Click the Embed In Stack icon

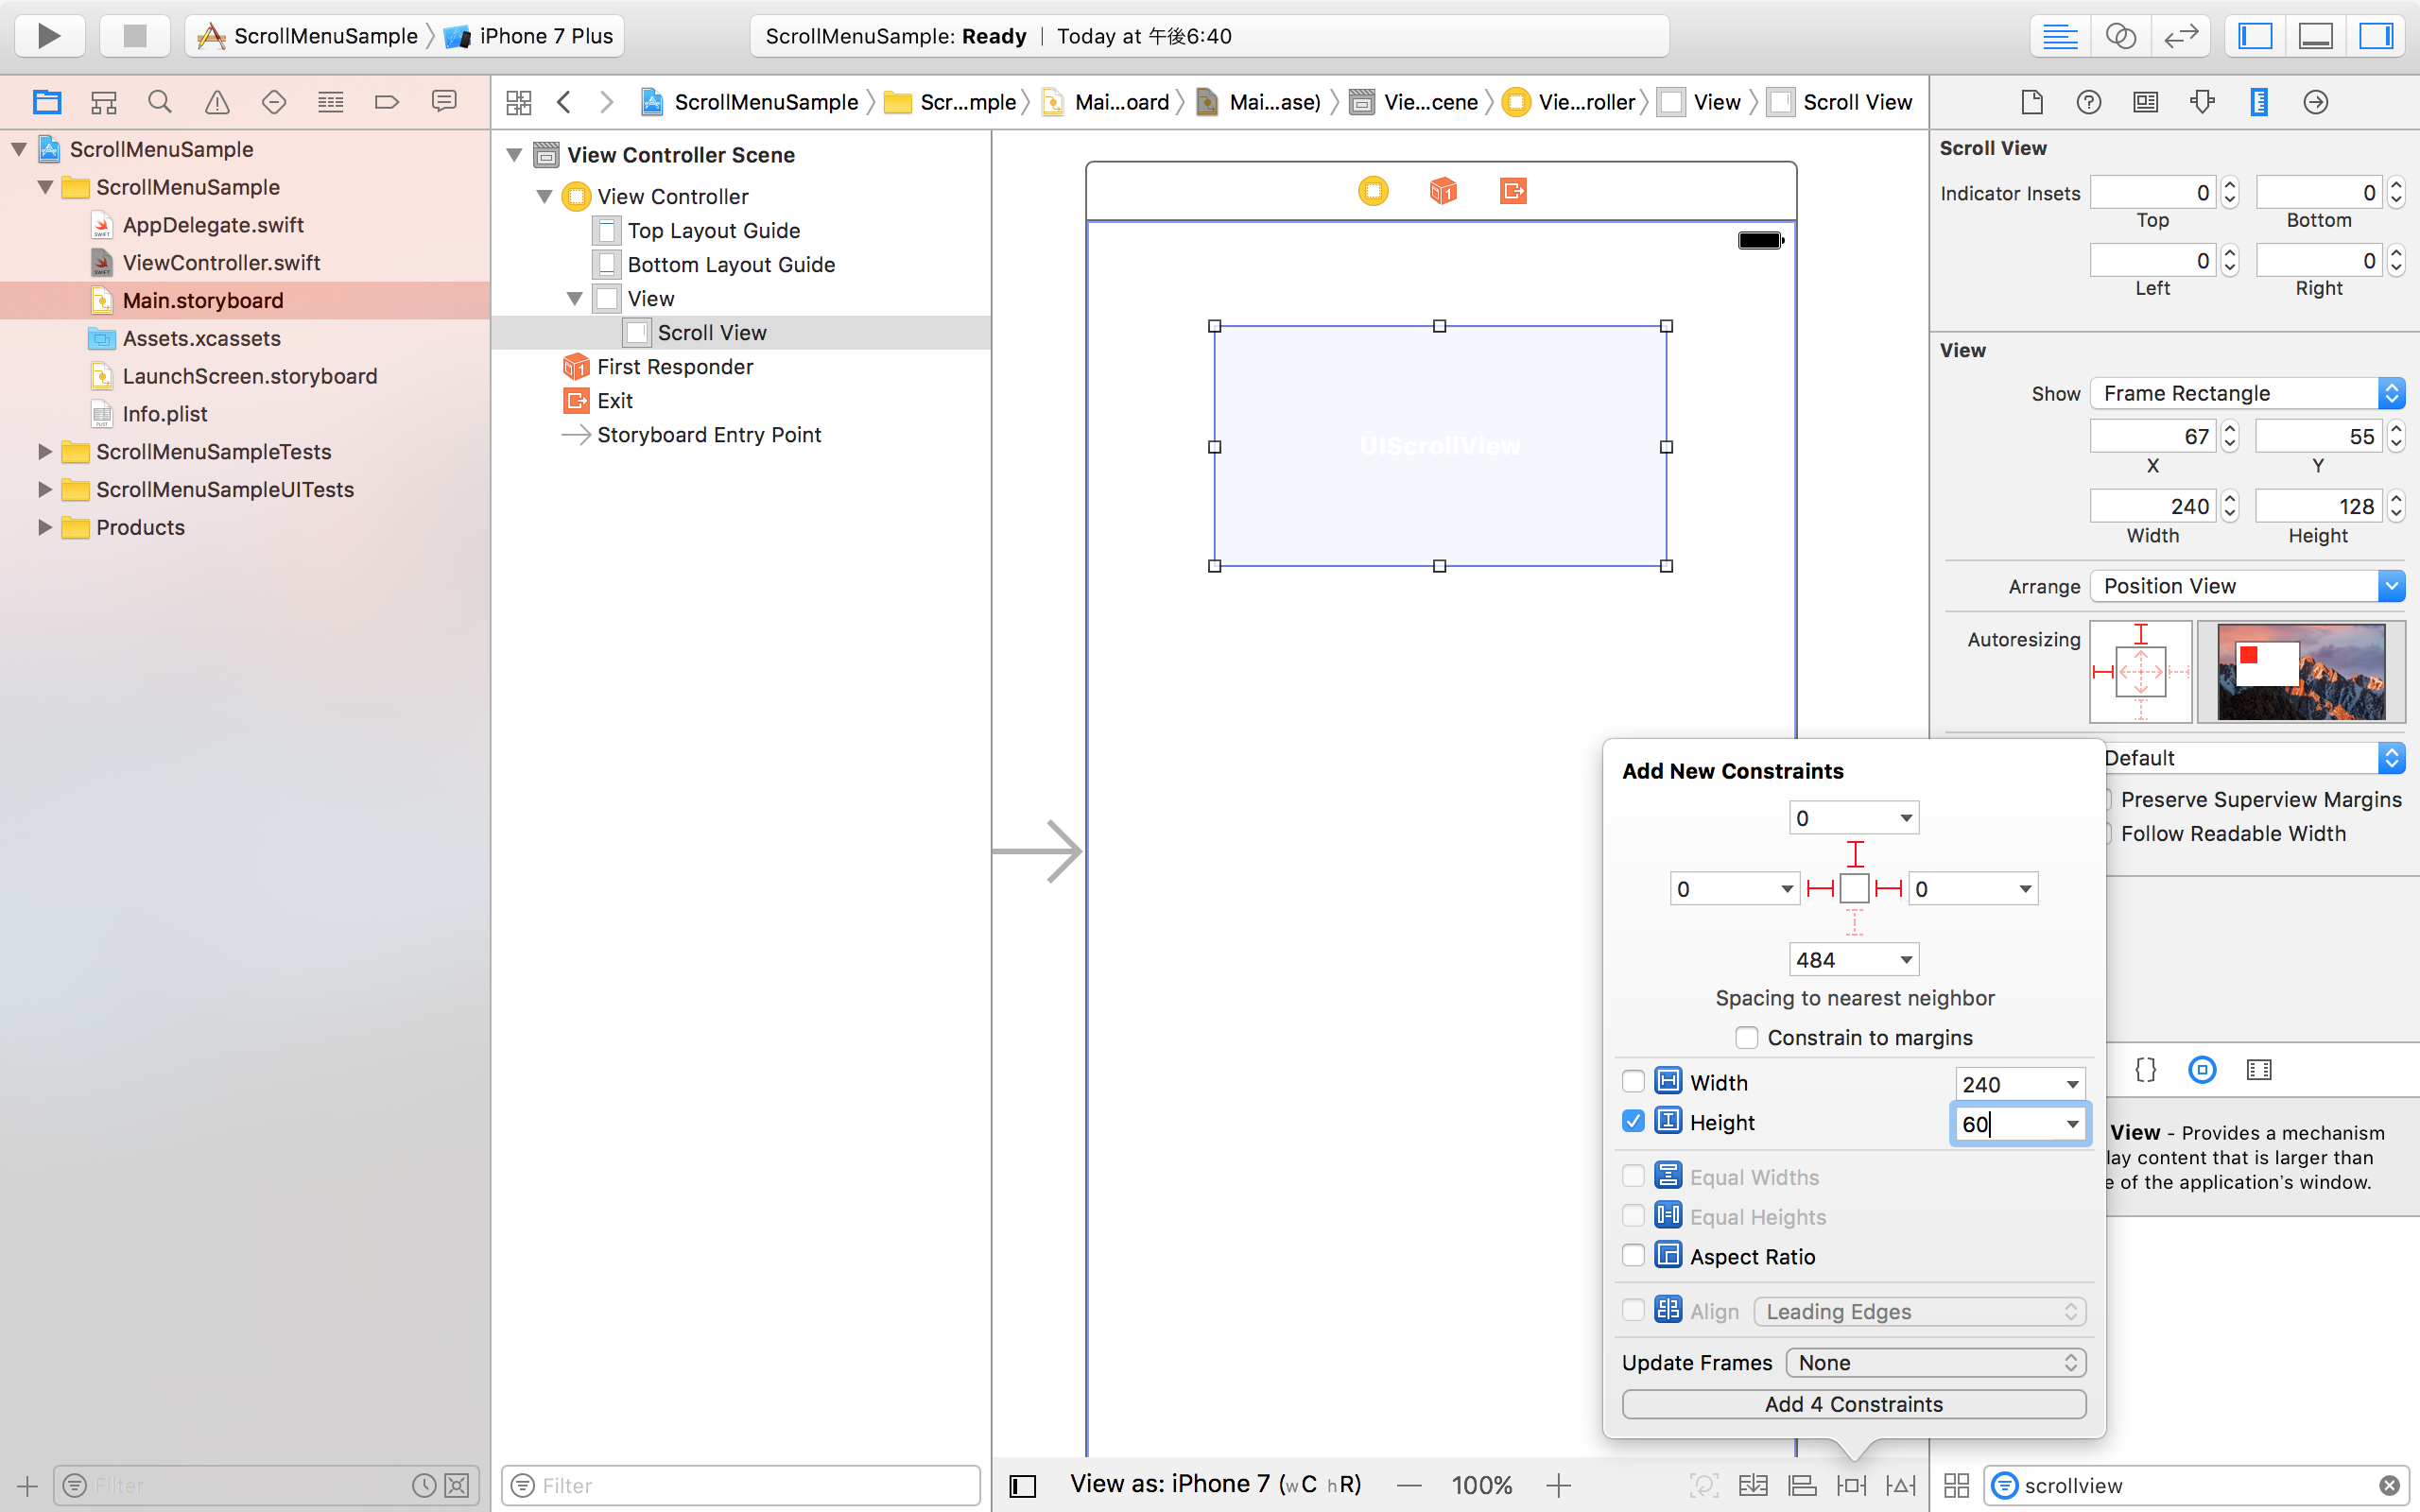(1753, 1485)
